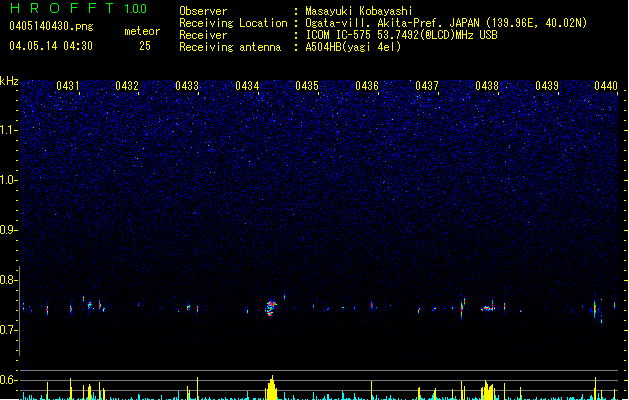The image size is (629, 400).
Task: Click the Receiving Location label
Action: coord(233,23)
